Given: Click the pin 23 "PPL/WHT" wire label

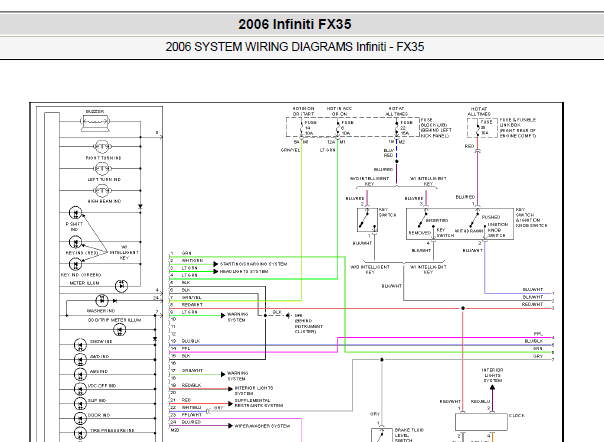Looking at the screenshot, I should tap(191, 415).
